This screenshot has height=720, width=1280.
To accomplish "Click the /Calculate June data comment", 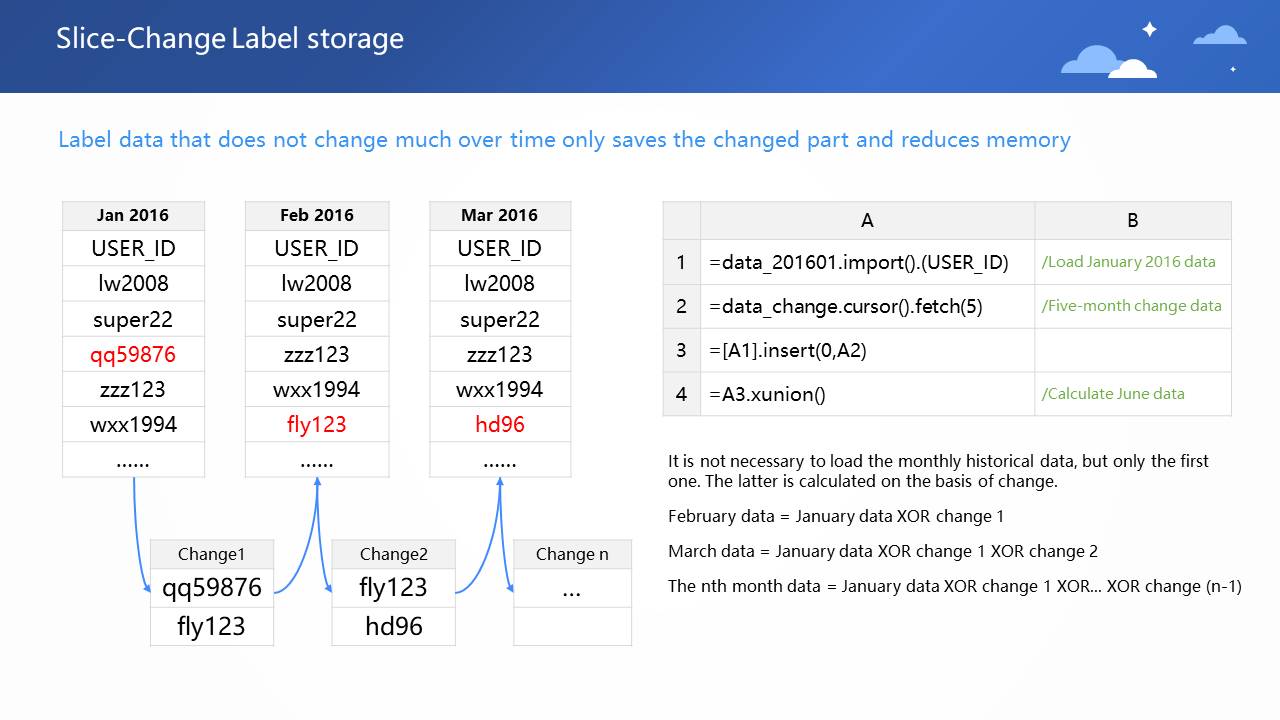I will 1113,394.
